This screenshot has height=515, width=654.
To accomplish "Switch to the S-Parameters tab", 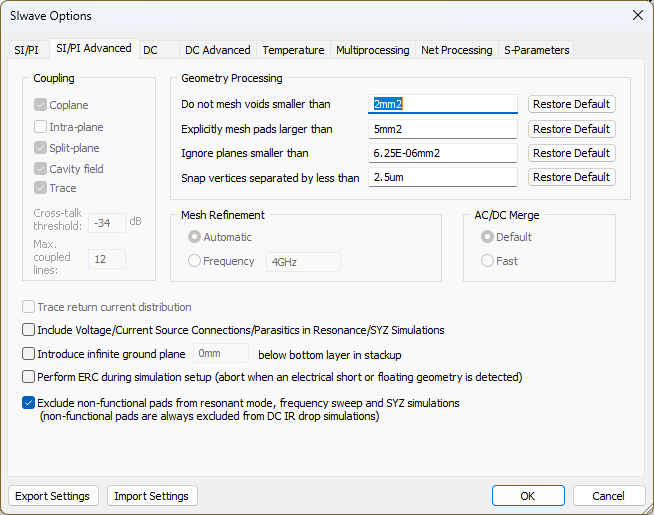I will [536, 50].
